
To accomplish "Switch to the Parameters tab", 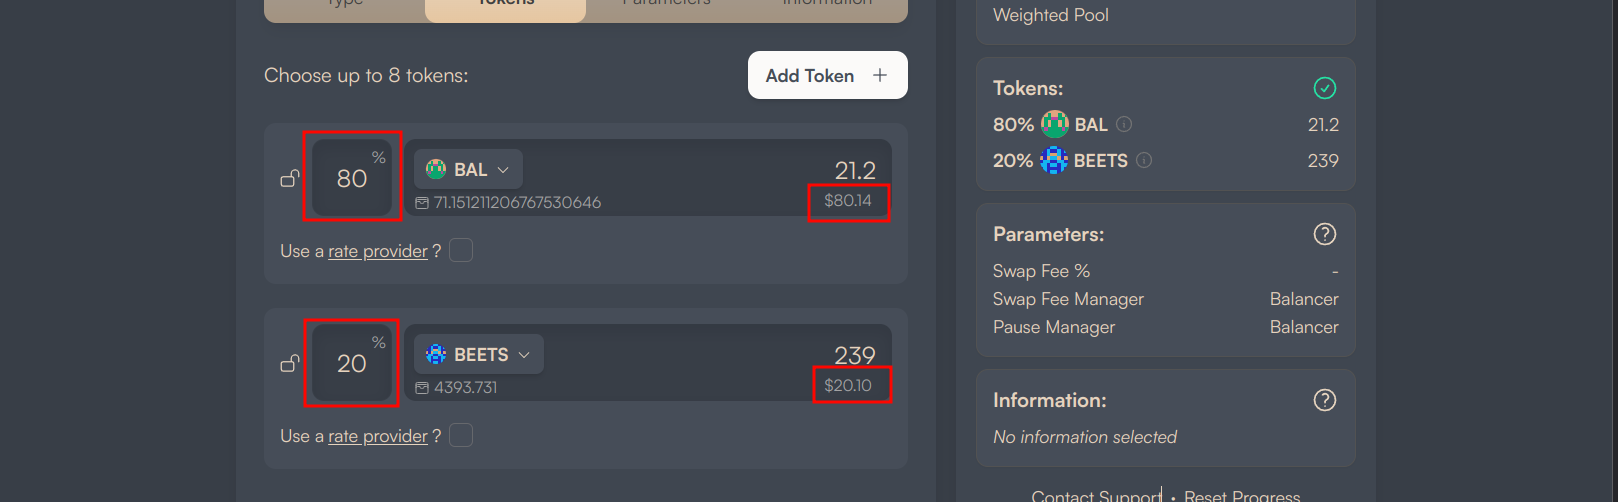I will tap(666, 5).
